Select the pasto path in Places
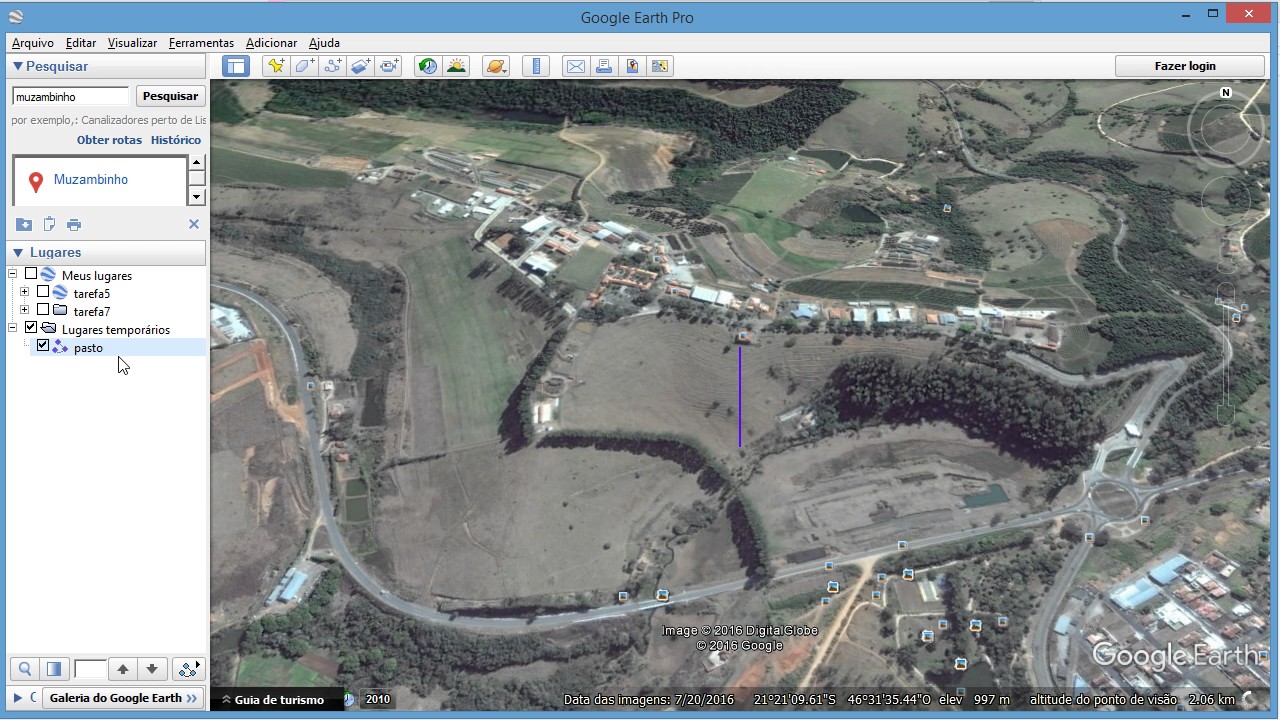This screenshot has width=1280, height=720. (x=88, y=348)
